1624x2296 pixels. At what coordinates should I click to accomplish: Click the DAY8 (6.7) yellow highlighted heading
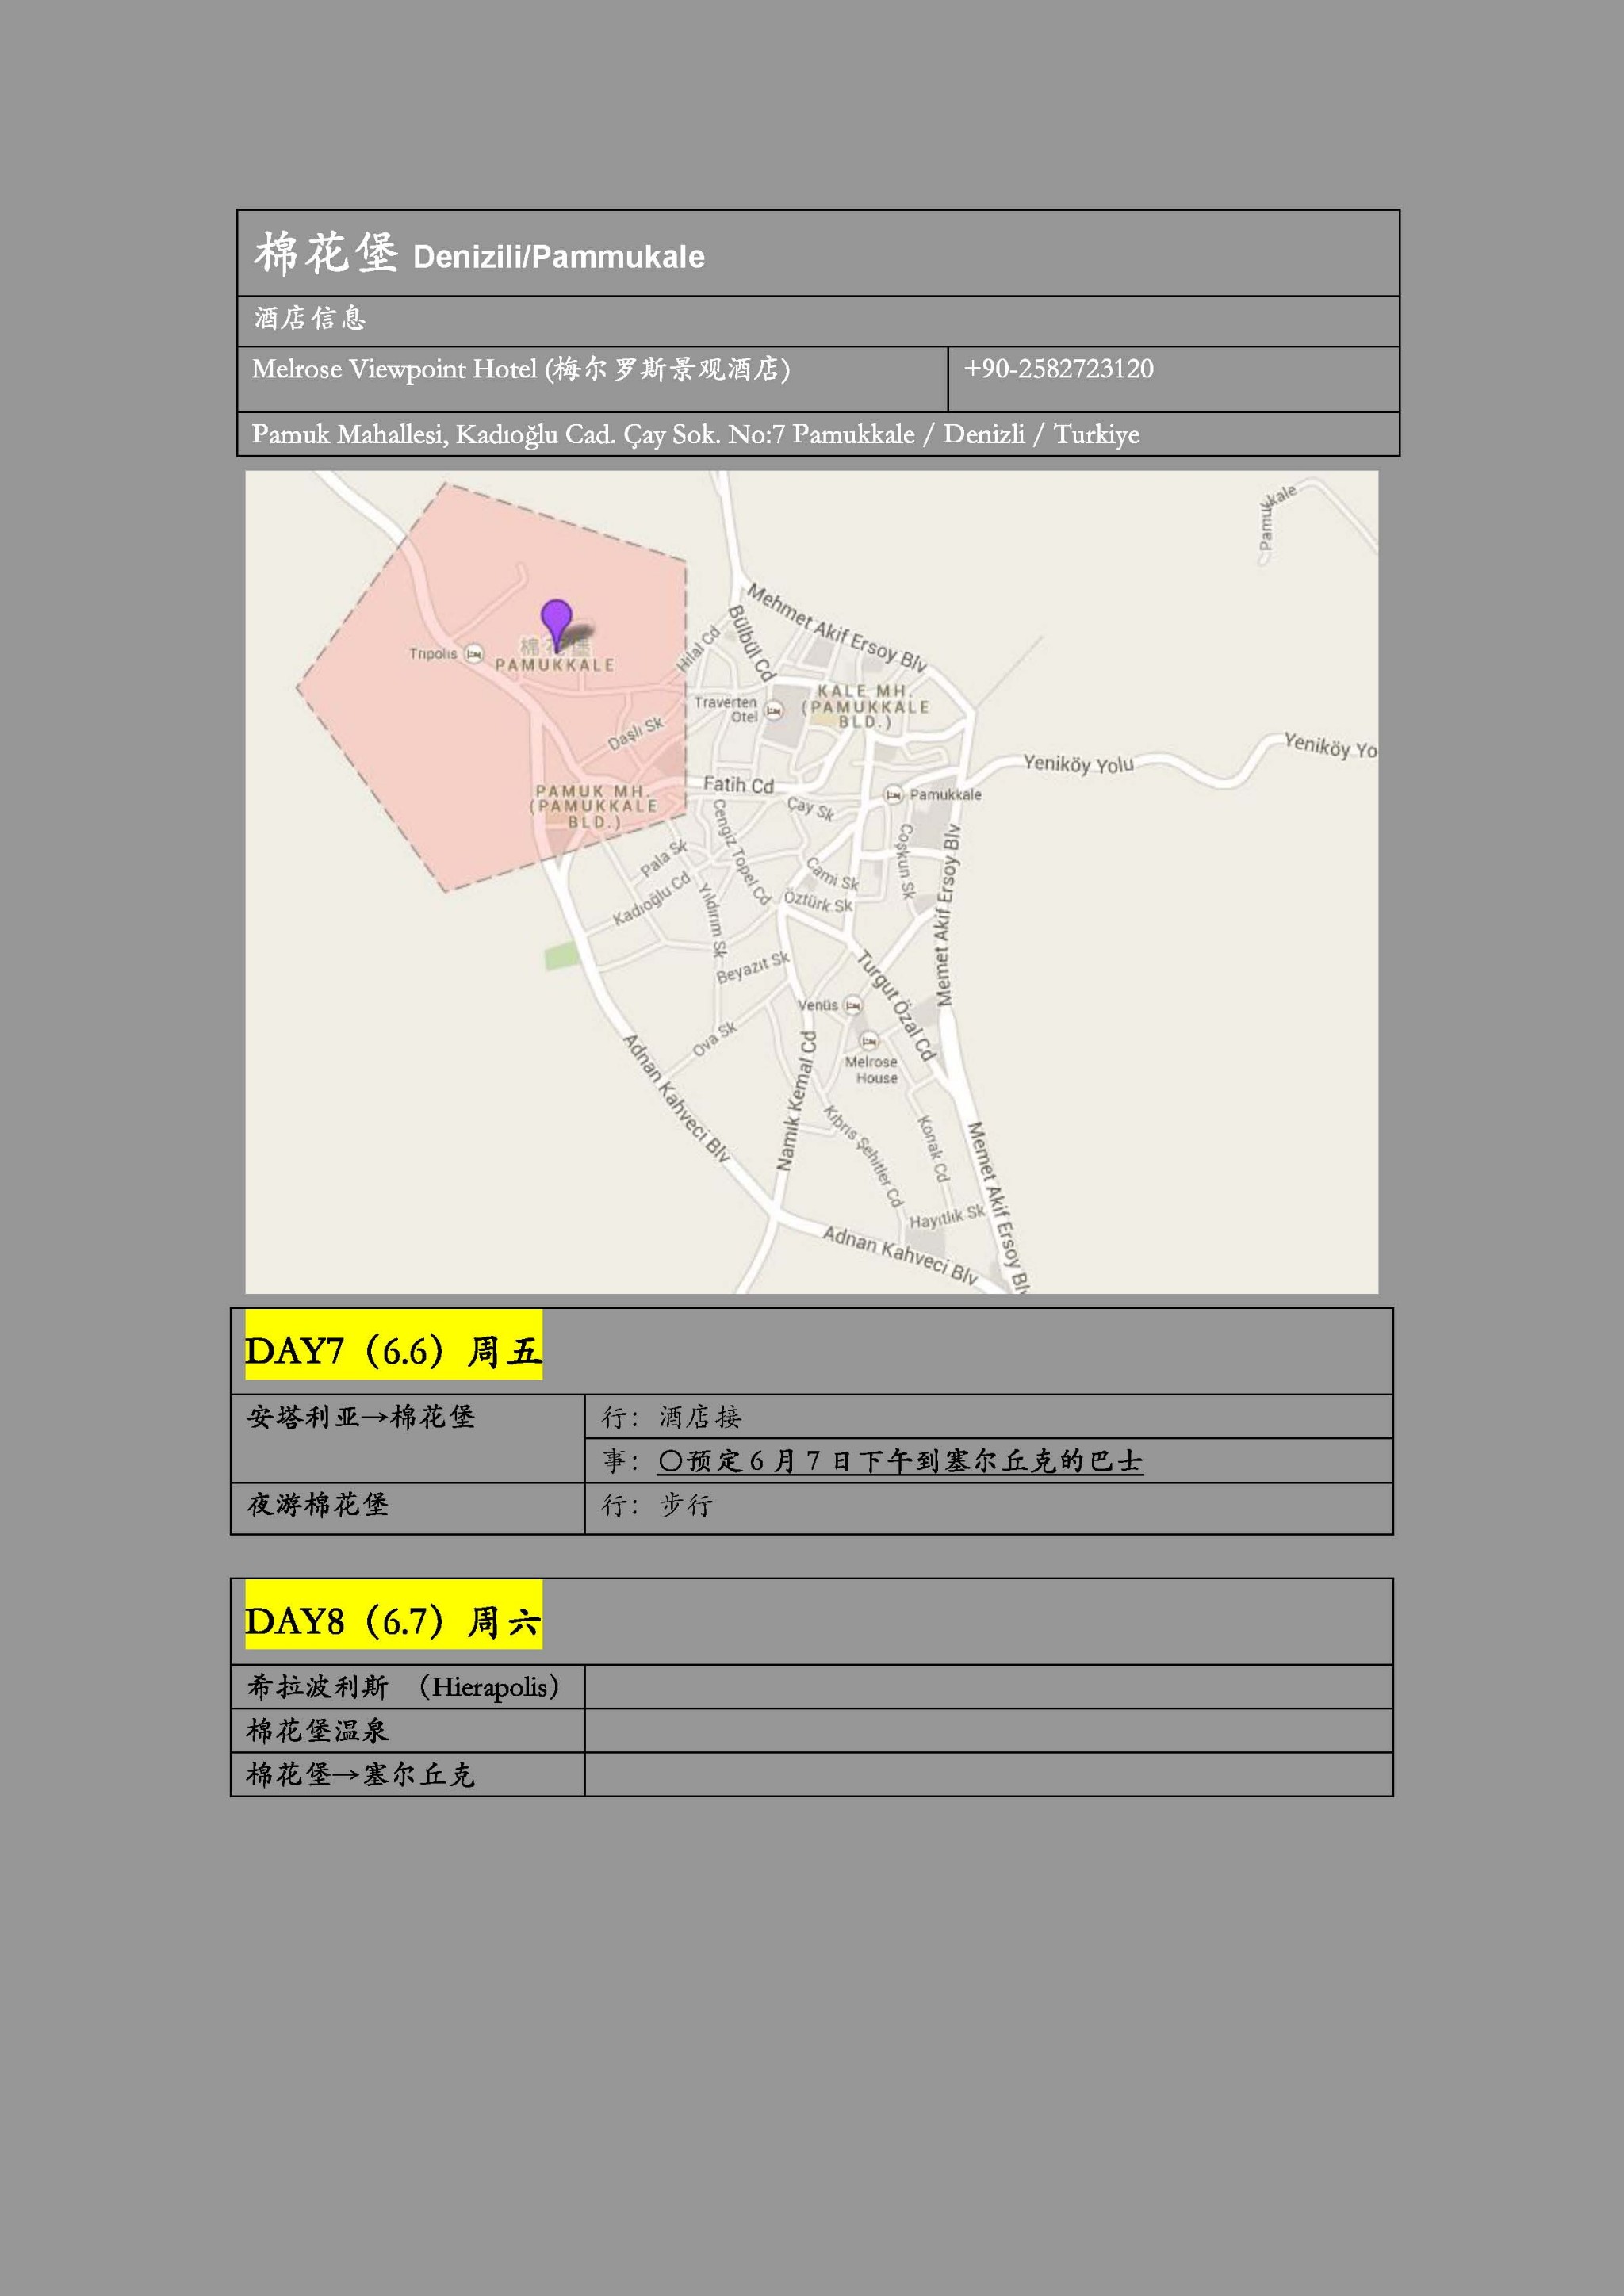pyautogui.click(x=393, y=1621)
